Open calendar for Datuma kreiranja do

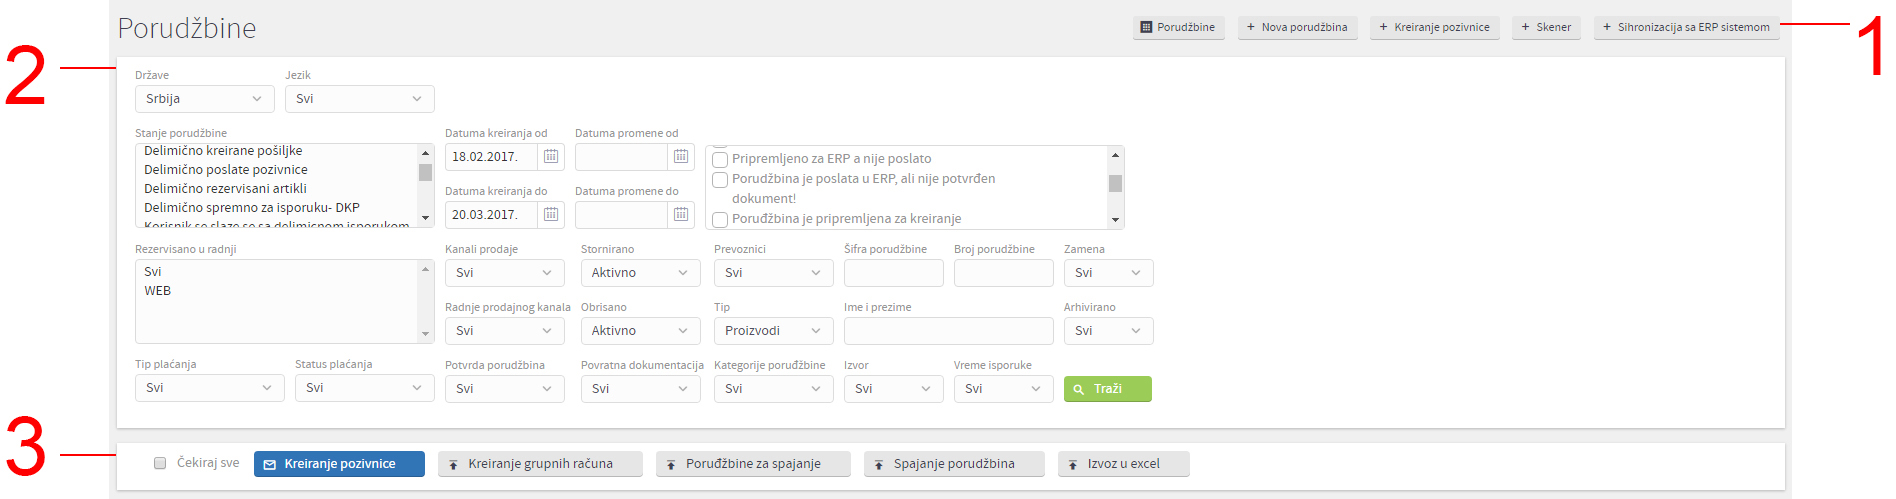(x=551, y=215)
